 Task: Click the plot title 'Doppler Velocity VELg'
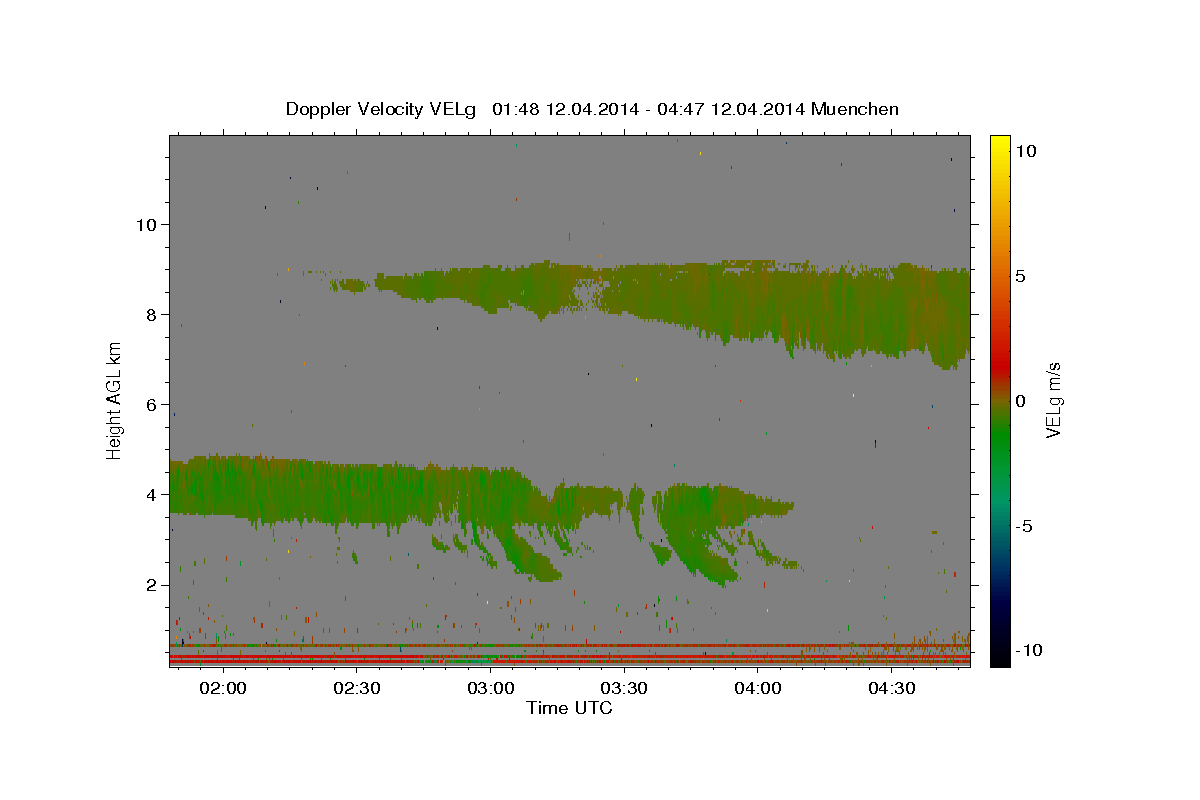382,109
